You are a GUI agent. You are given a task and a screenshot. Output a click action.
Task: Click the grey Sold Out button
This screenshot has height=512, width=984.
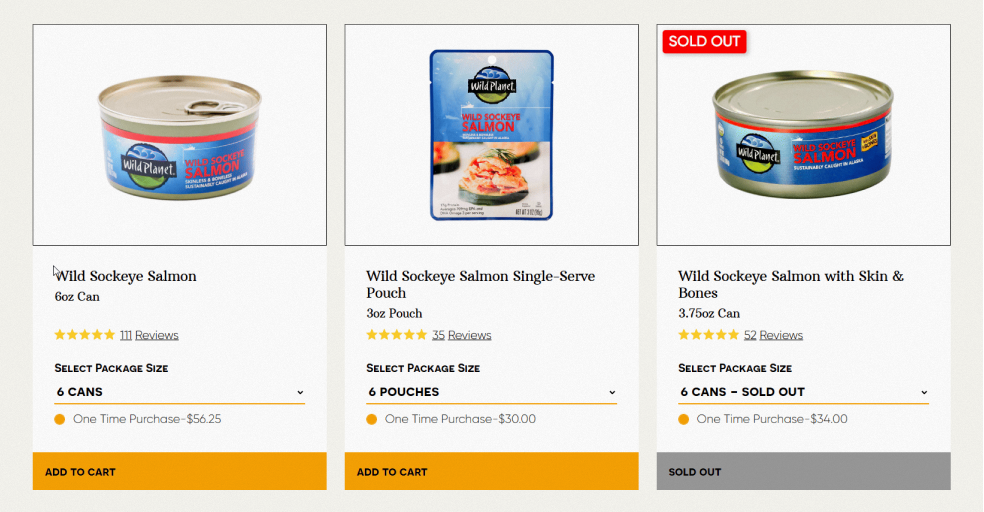pyautogui.click(x=803, y=471)
